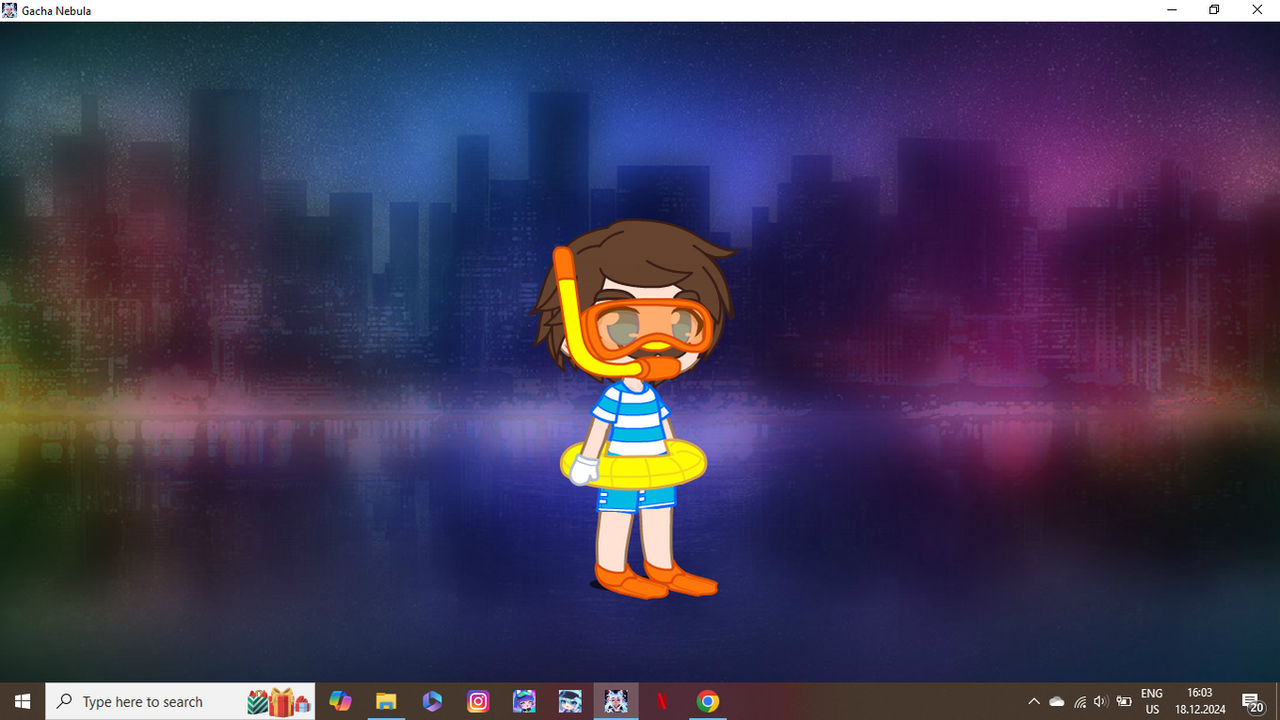Check the battery status tray icon
This screenshot has width=1280, height=720.
tap(1124, 701)
